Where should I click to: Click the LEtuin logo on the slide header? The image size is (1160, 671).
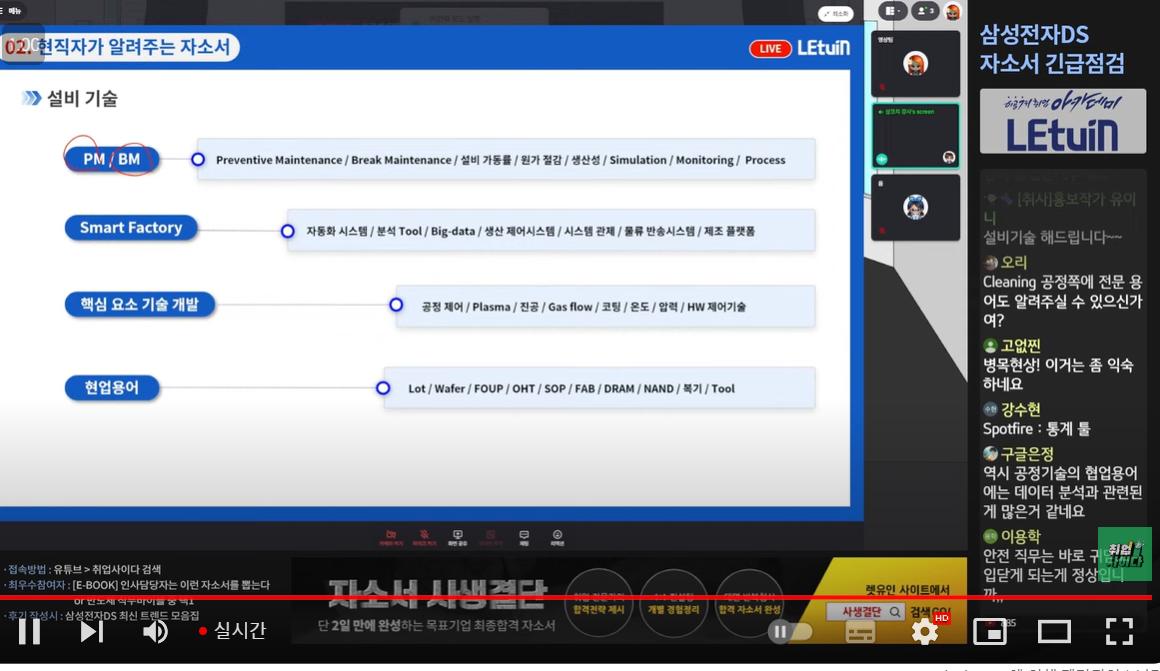[x=823, y=48]
